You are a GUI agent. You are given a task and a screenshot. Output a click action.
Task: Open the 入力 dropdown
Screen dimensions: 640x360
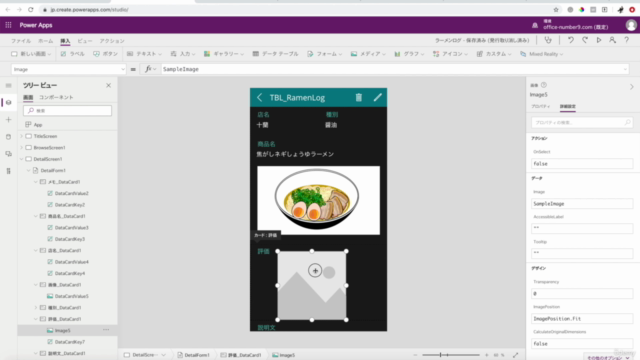tap(182, 54)
